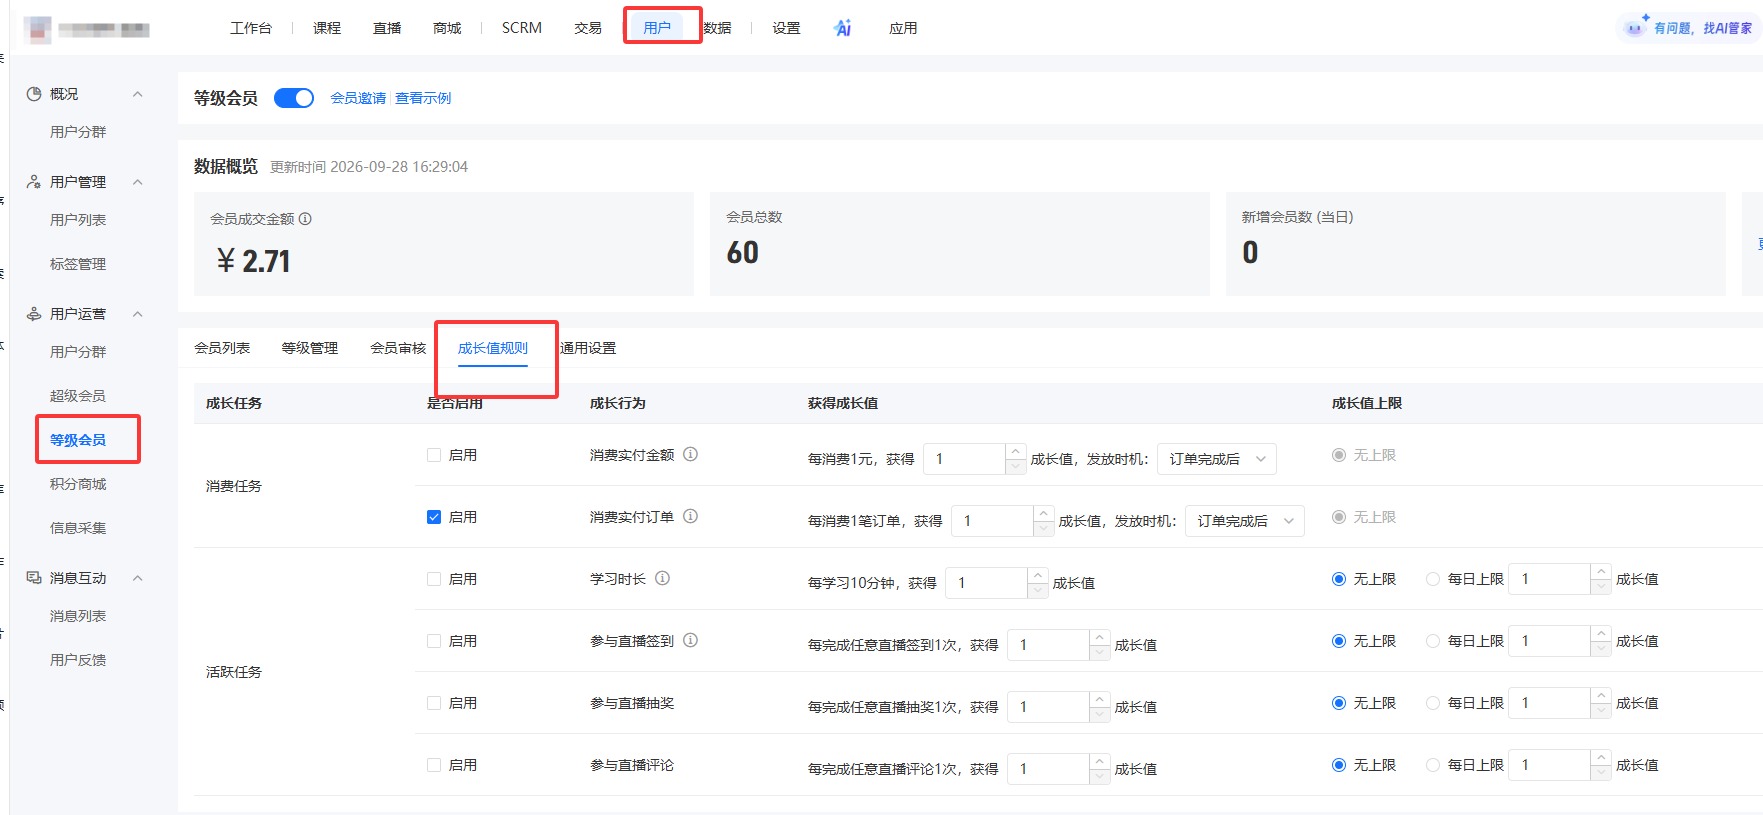Click the 用户运营 icon in sidebar
The height and width of the screenshot is (815, 1763).
[34, 314]
